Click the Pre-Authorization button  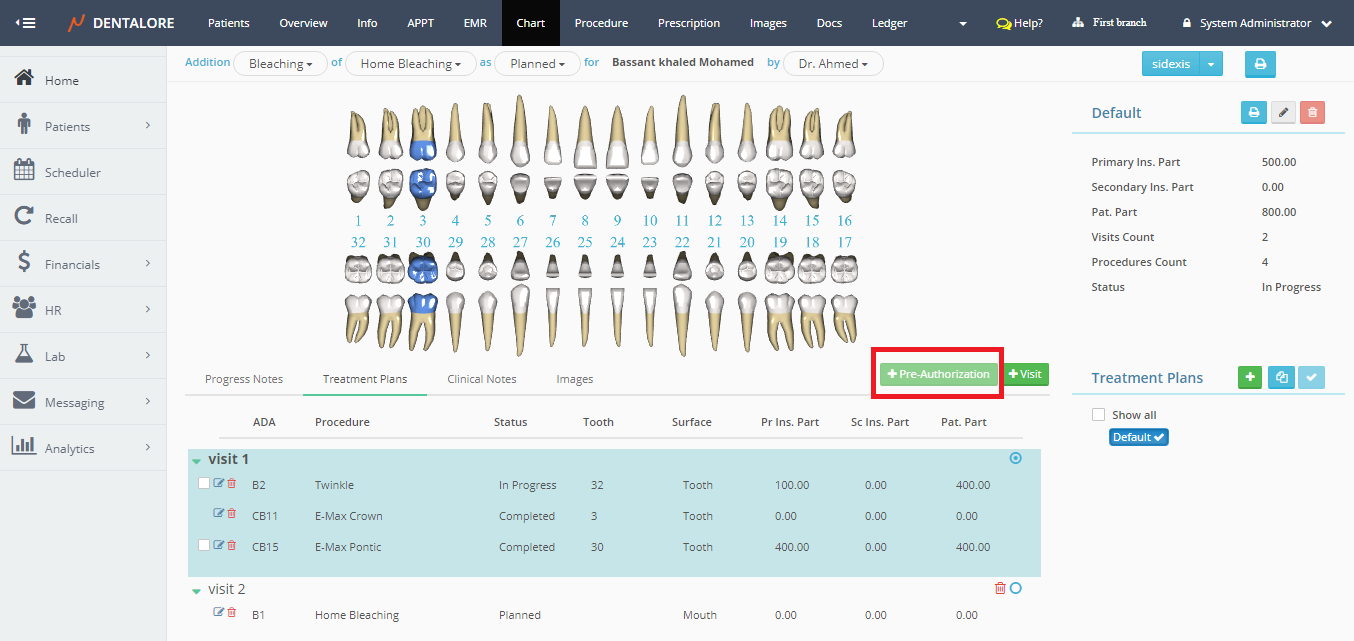938,374
